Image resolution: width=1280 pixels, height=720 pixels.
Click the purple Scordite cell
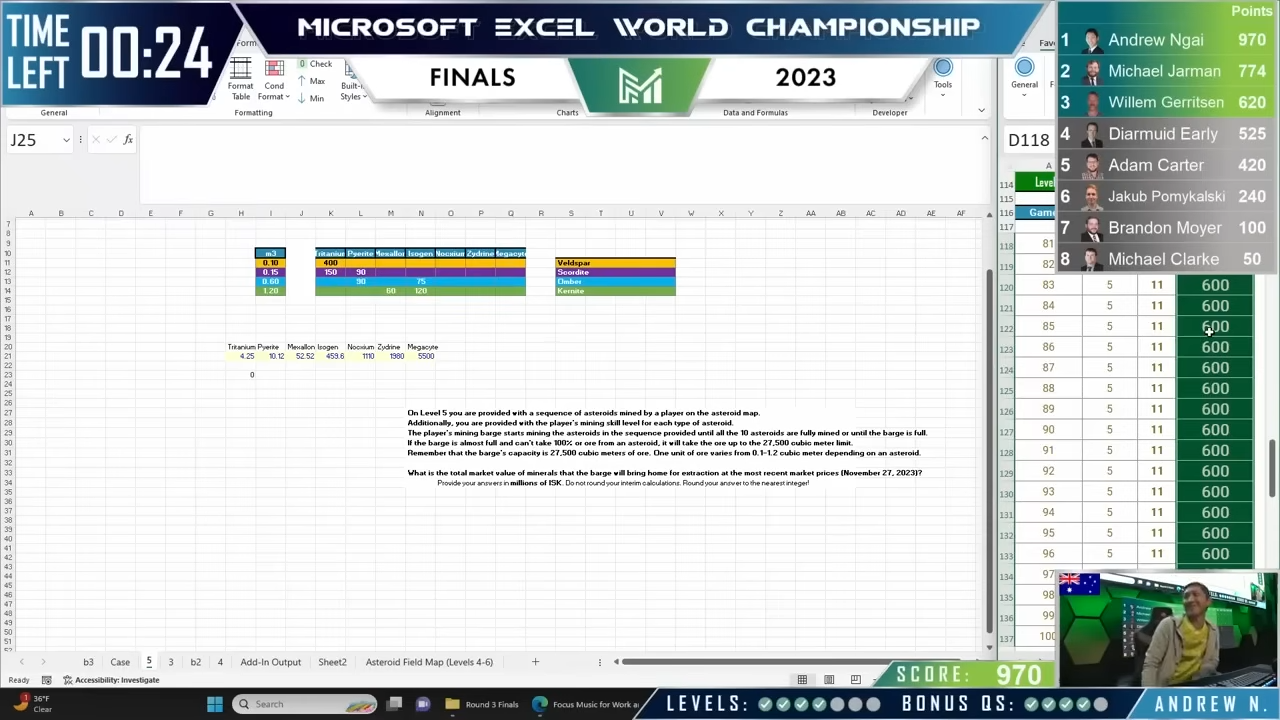615,272
